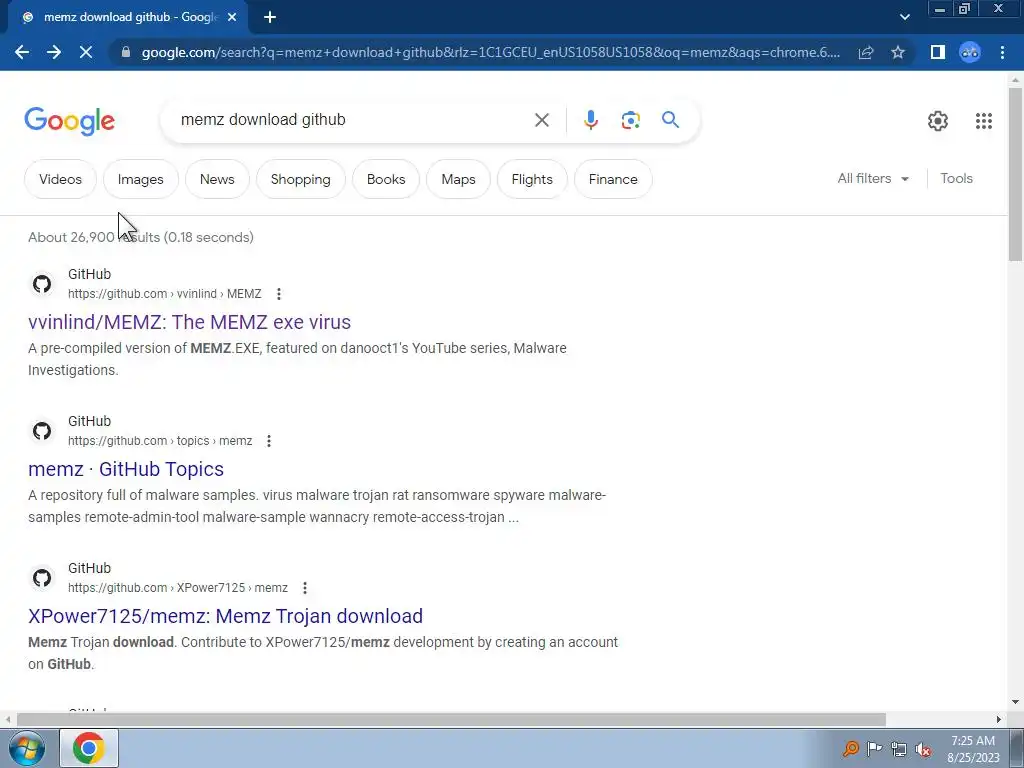The width and height of the screenshot is (1024, 768).
Task: Clear the search box with the X icon
Action: pyautogui.click(x=541, y=120)
